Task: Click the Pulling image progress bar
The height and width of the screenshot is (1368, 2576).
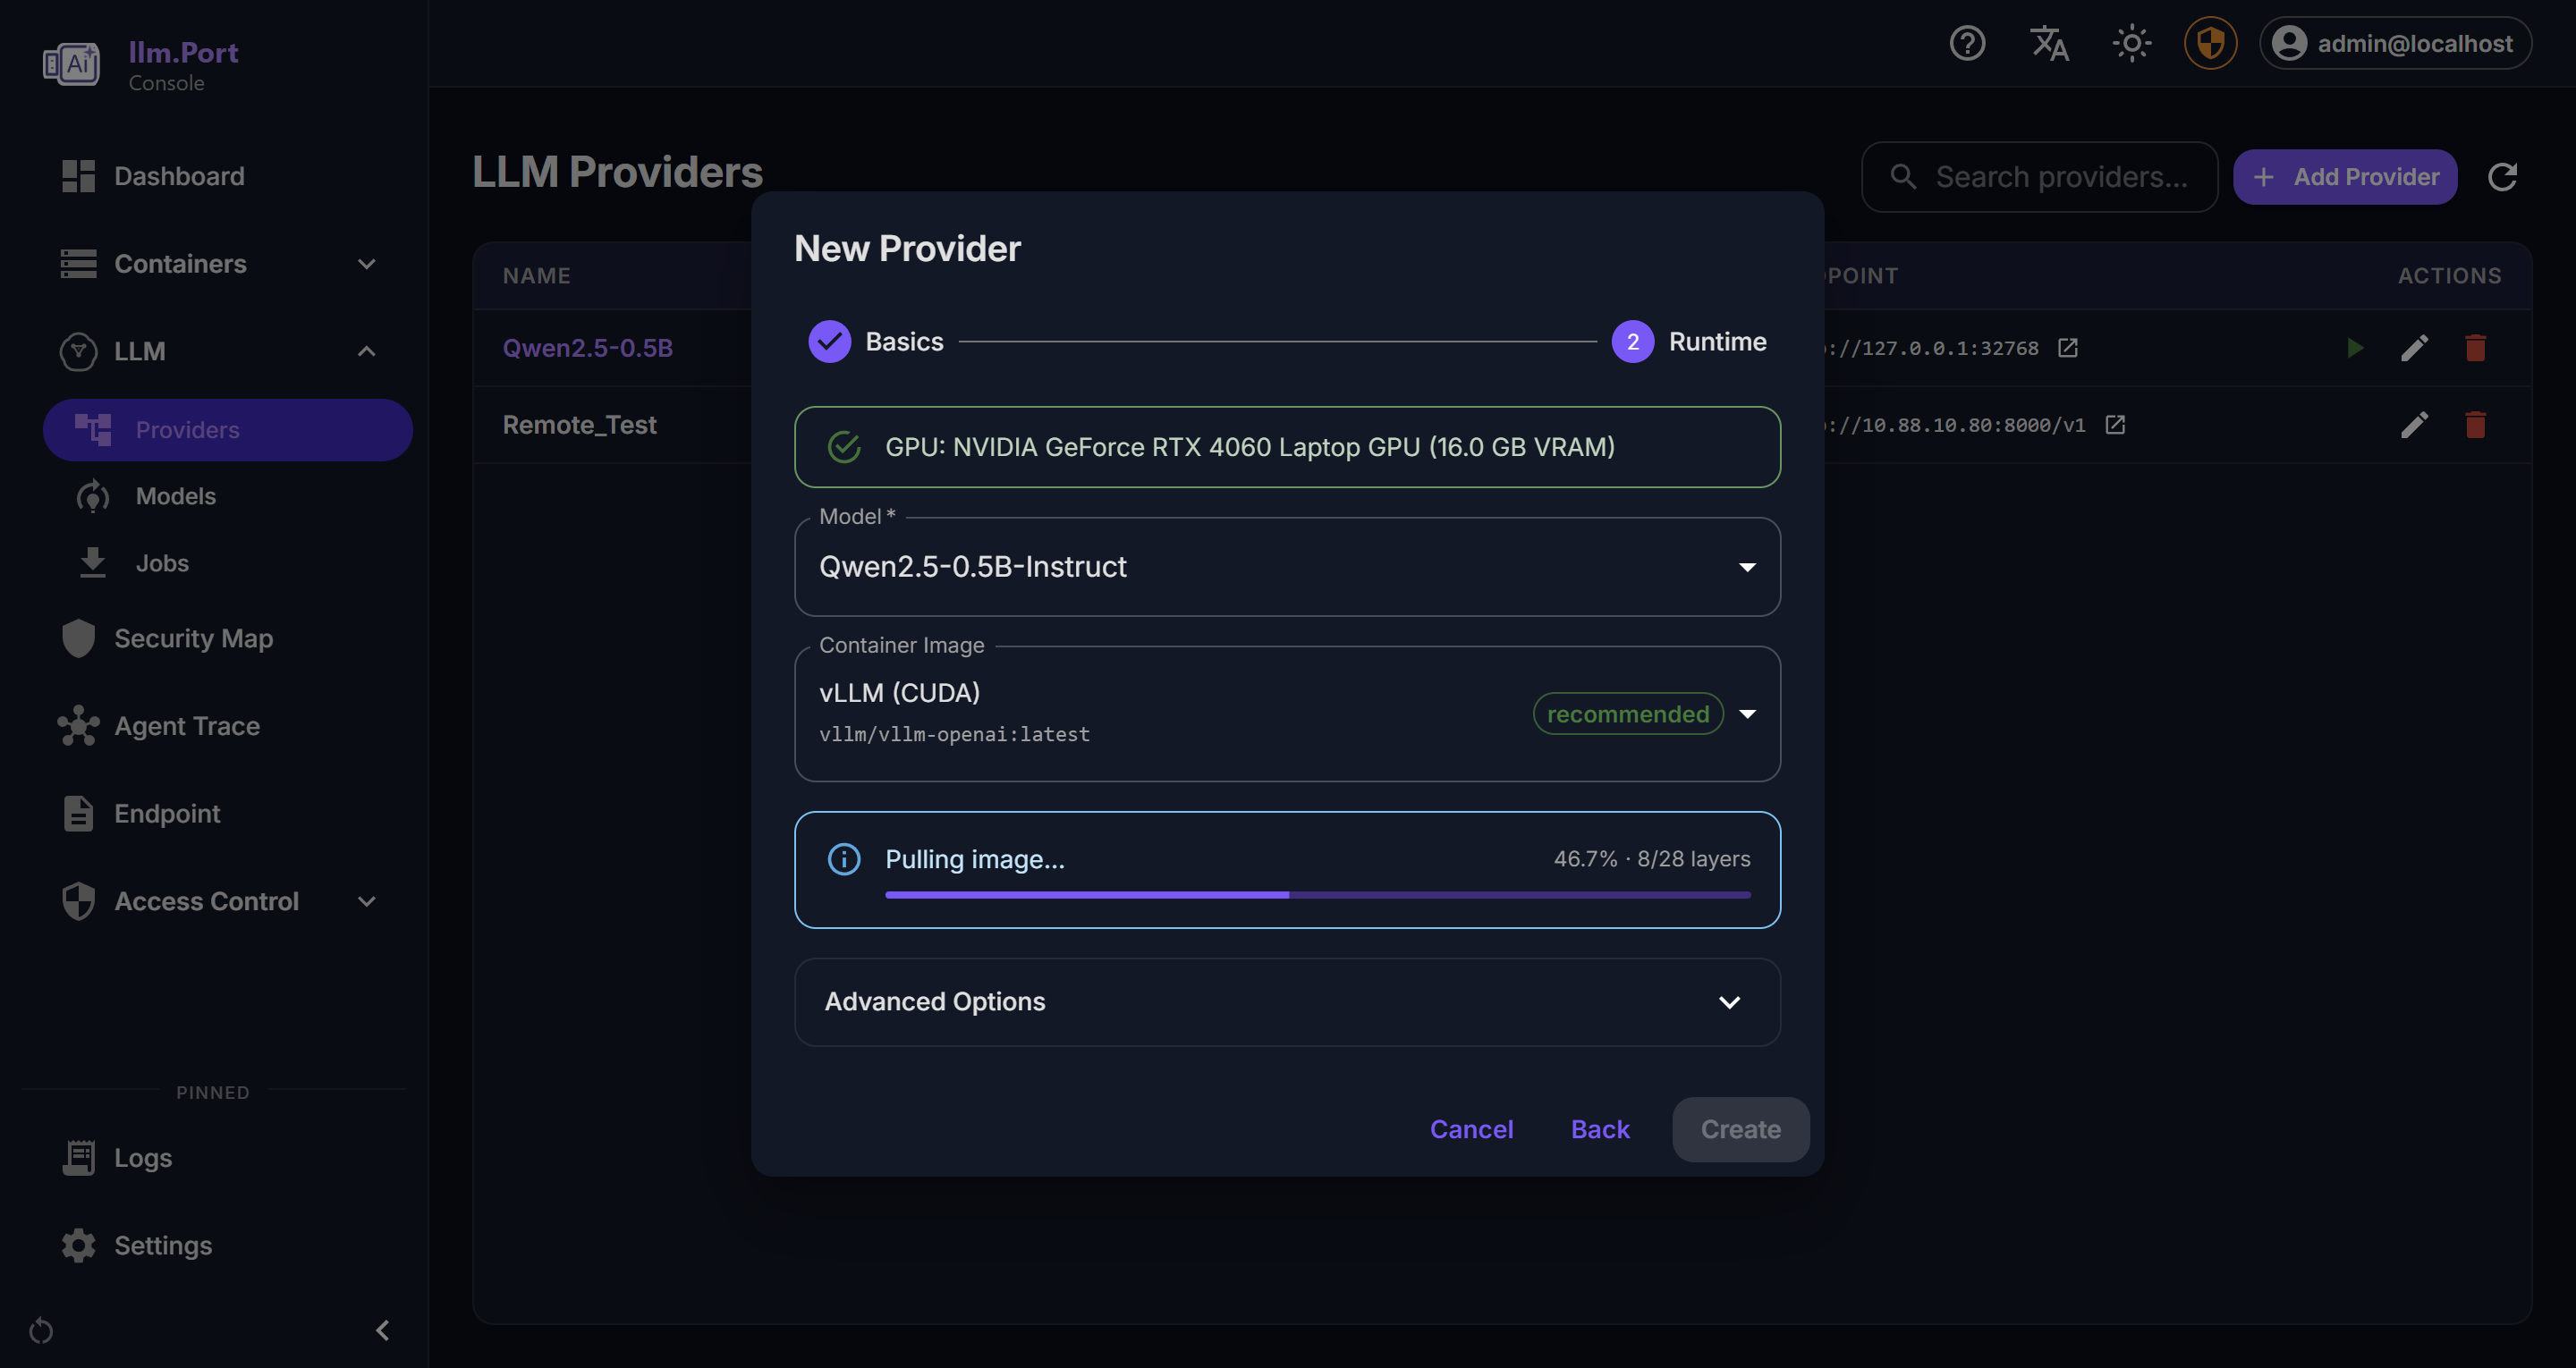Action: 1318,895
